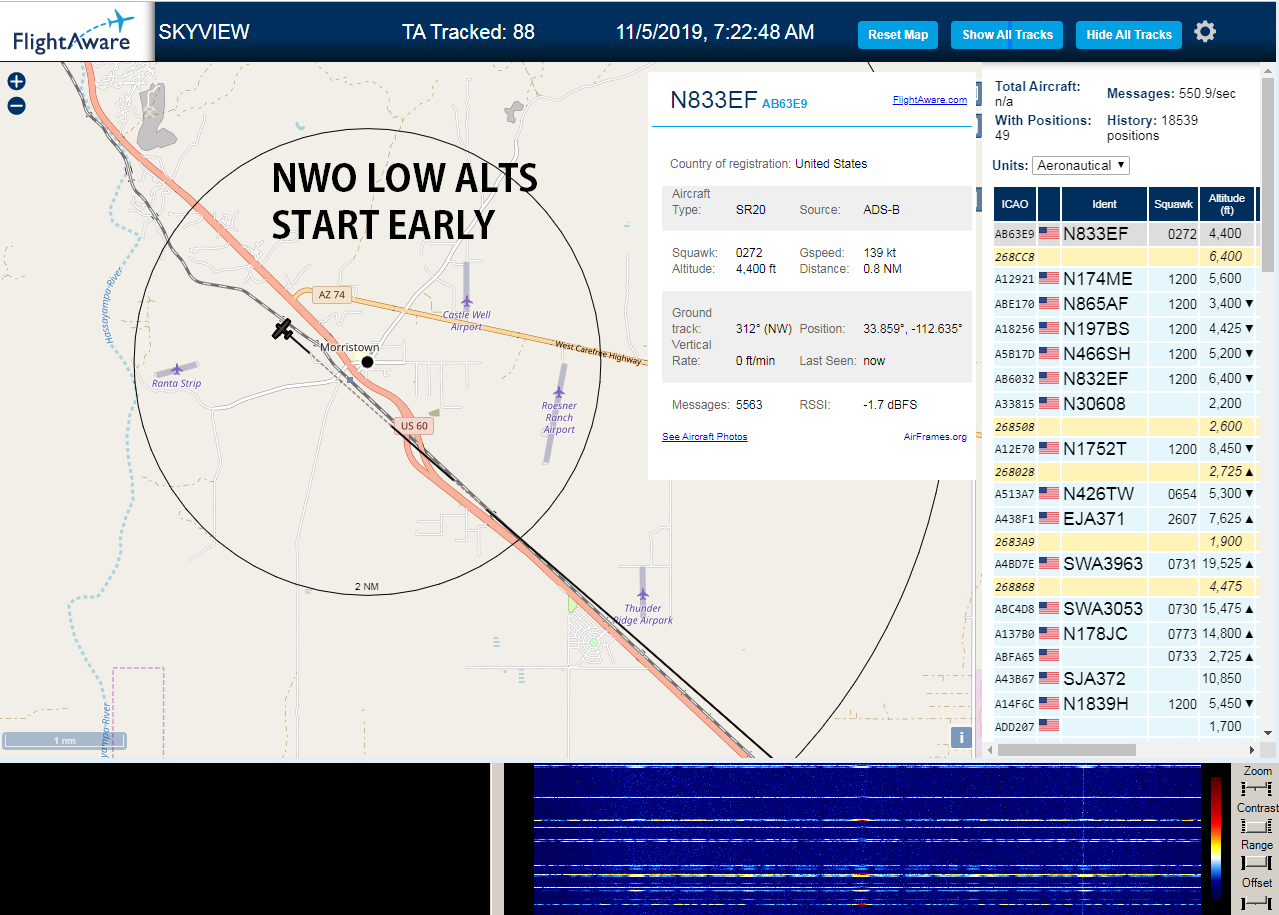Adjust the waterfall Contrast slider
1279x915 pixels.
click(x=1255, y=826)
